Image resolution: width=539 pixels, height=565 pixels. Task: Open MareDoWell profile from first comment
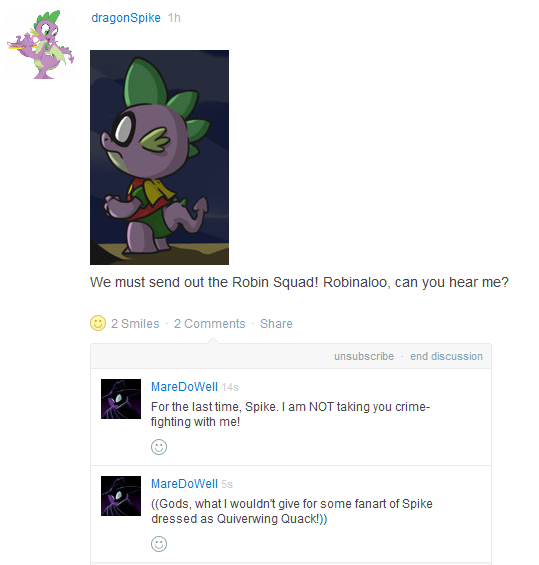(x=184, y=387)
